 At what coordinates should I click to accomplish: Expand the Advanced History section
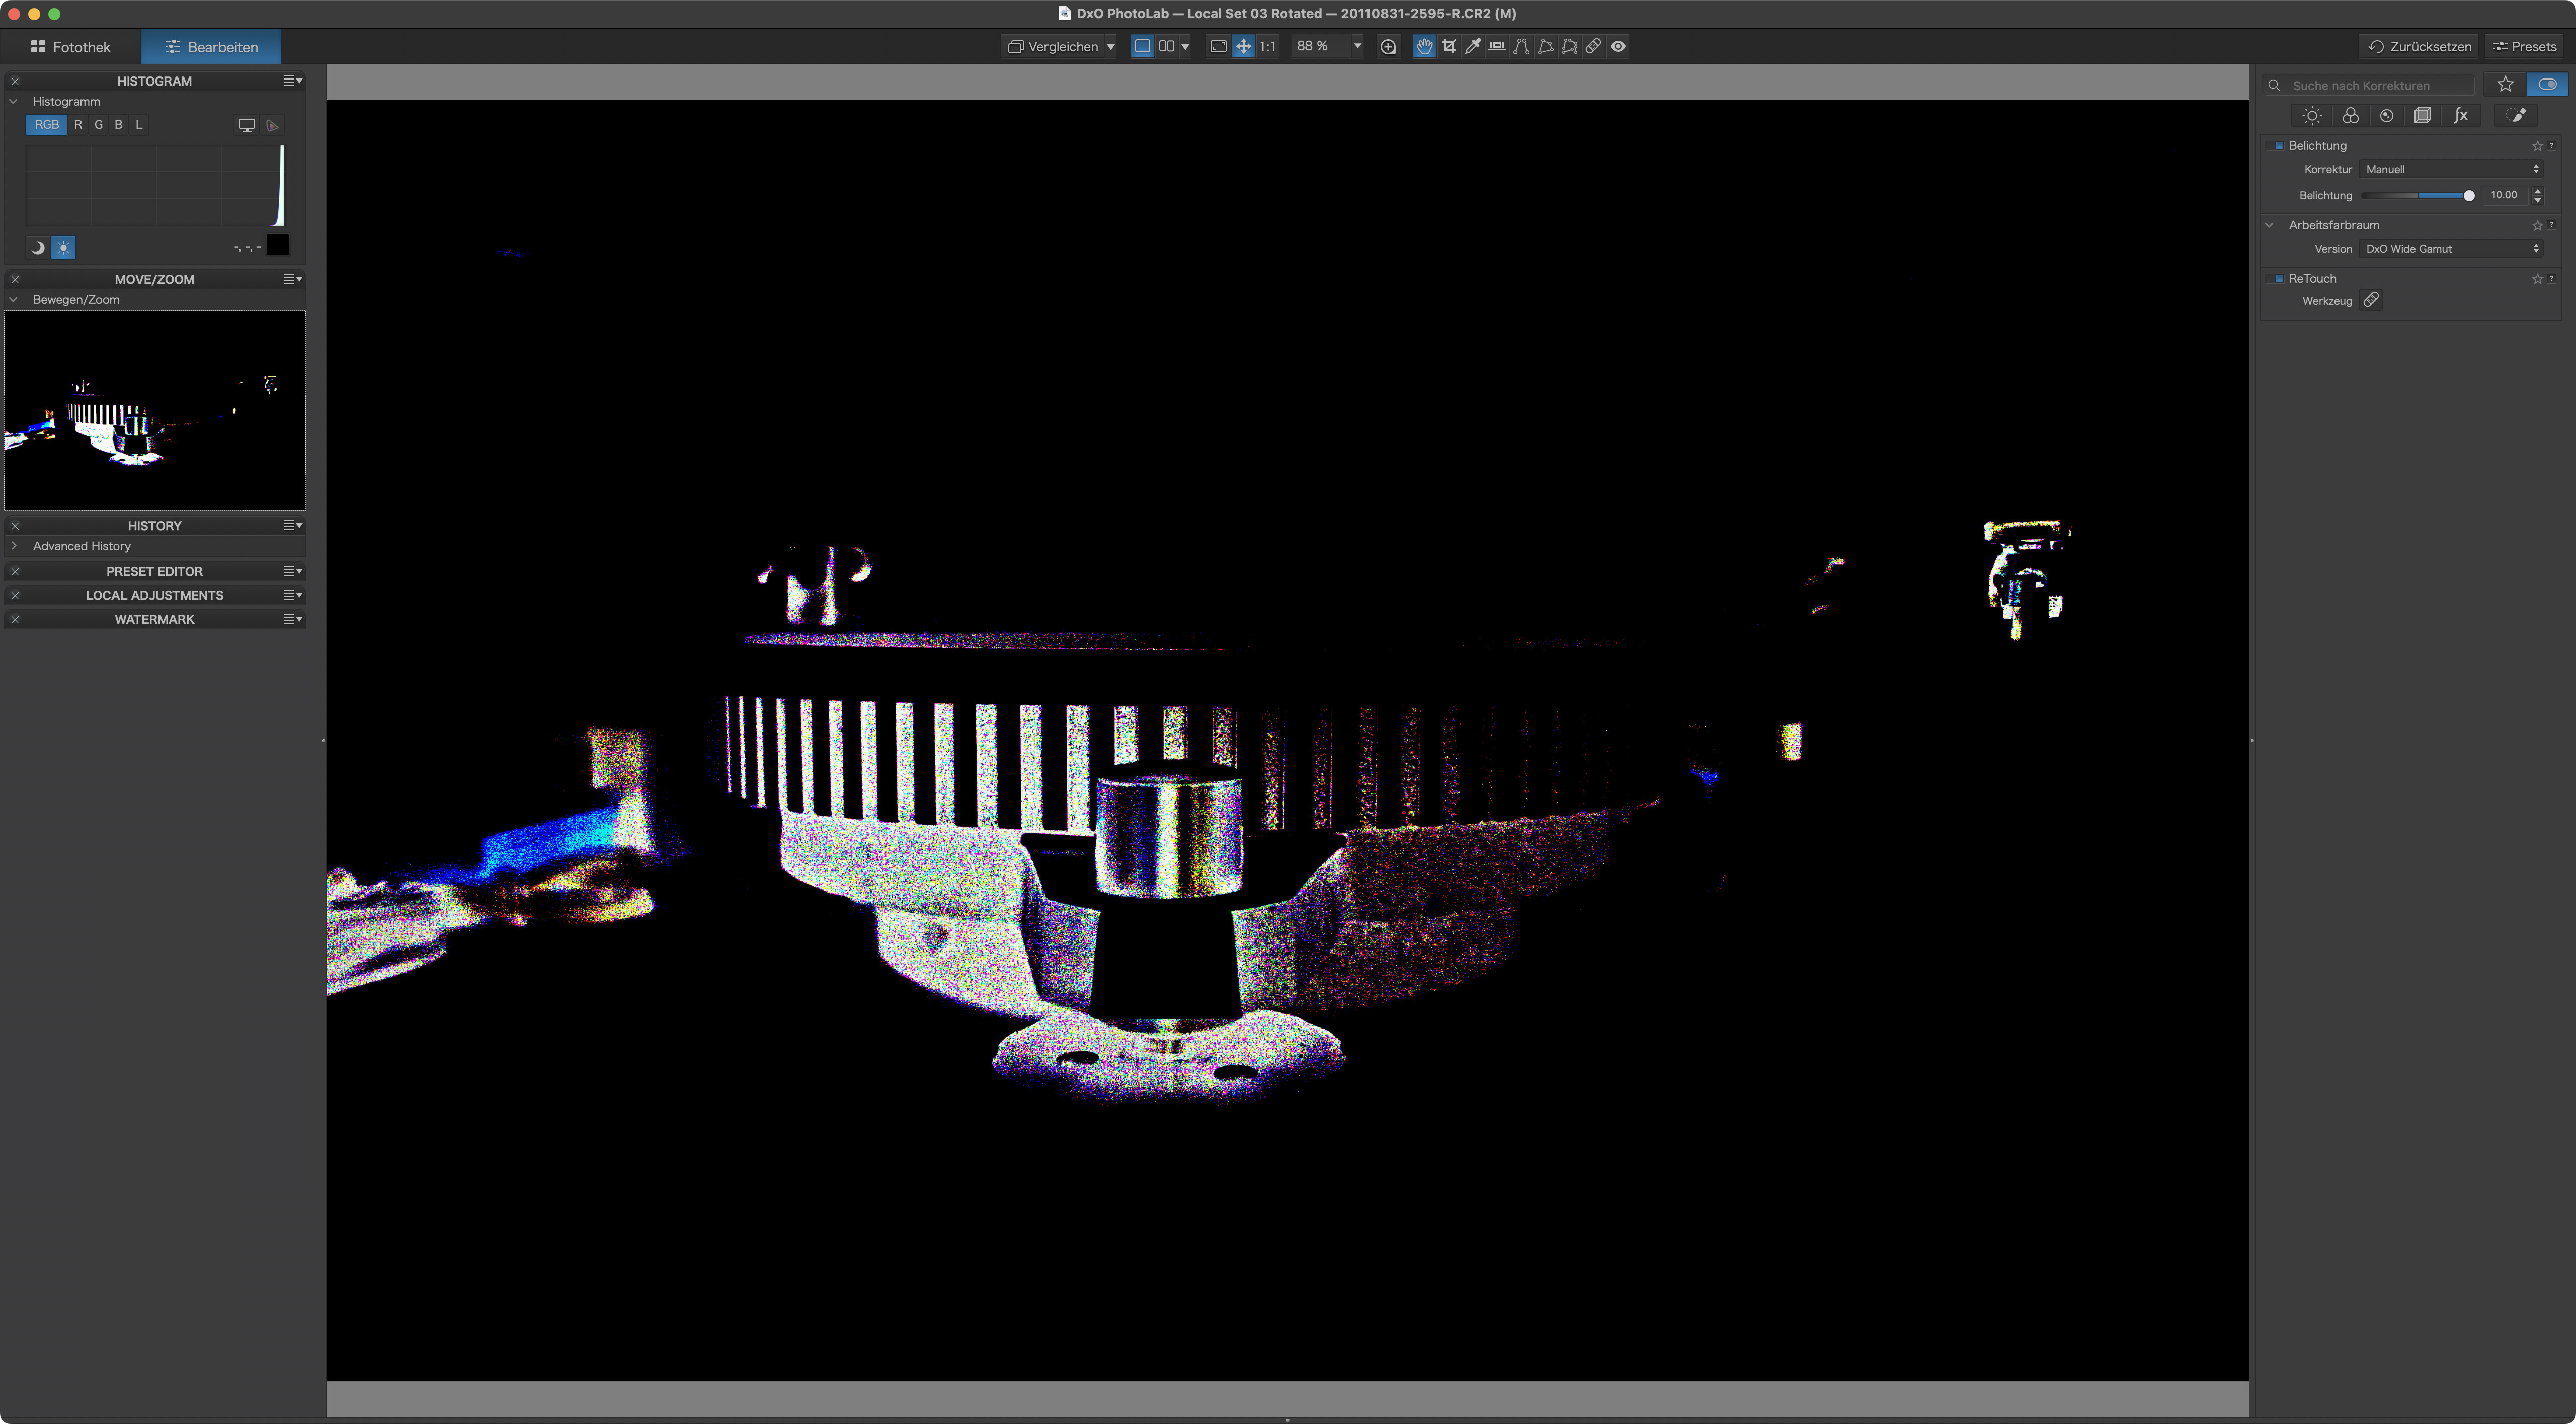14,547
